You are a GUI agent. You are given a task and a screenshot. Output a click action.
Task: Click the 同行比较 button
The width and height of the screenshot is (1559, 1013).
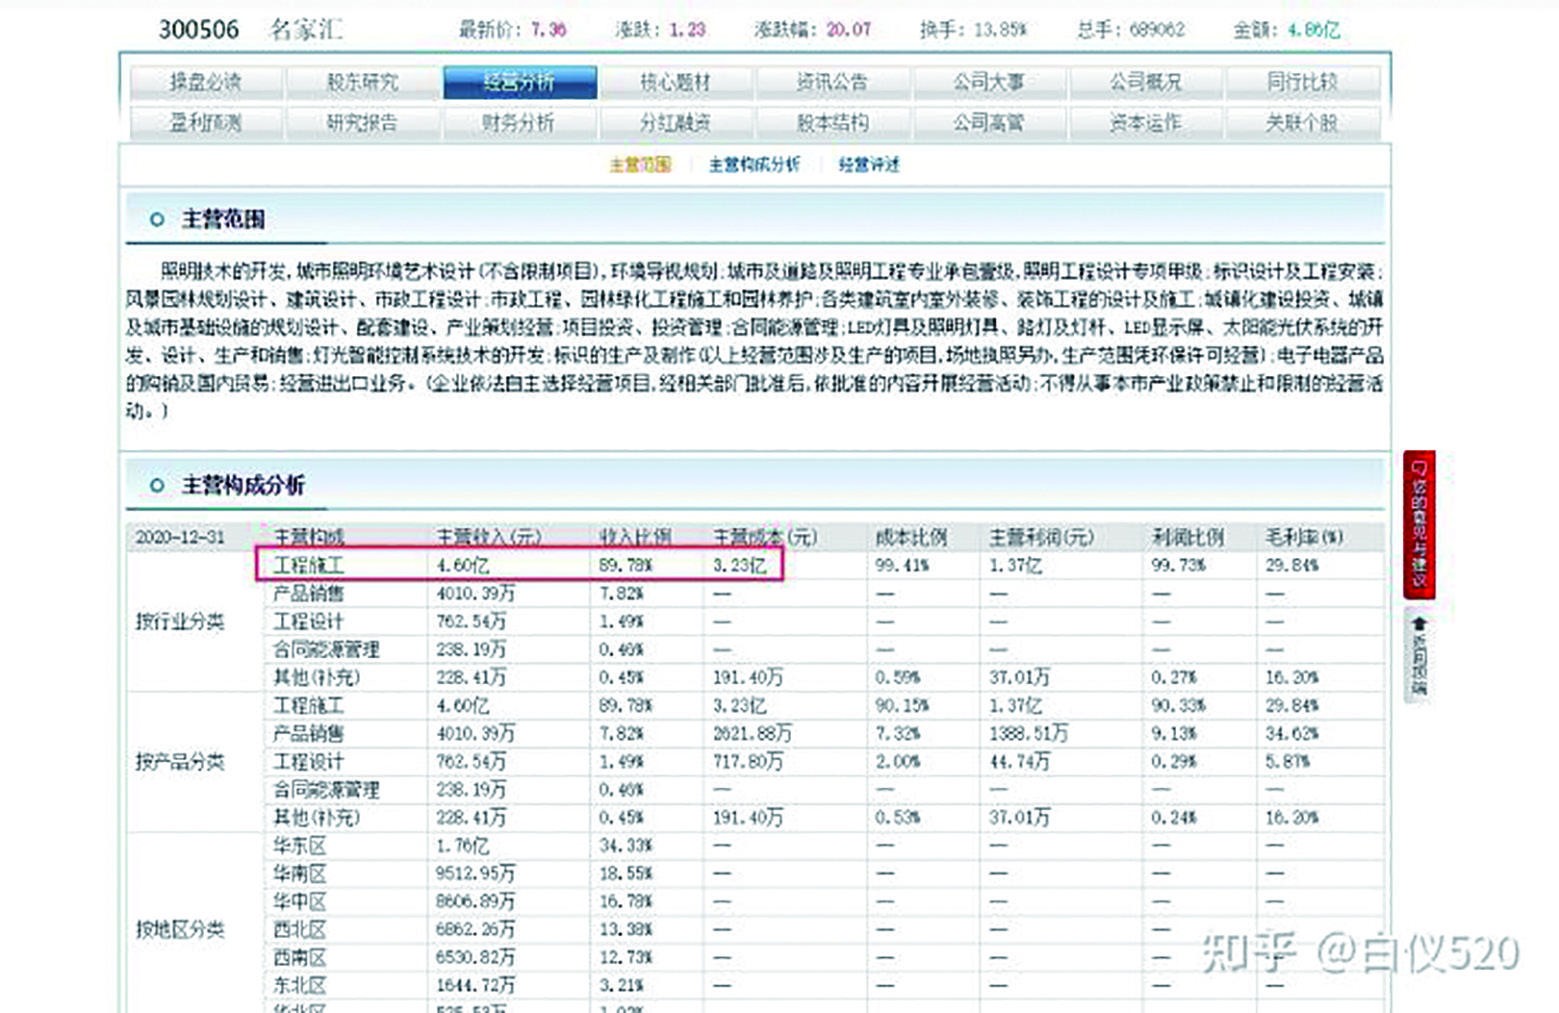click(x=1305, y=82)
